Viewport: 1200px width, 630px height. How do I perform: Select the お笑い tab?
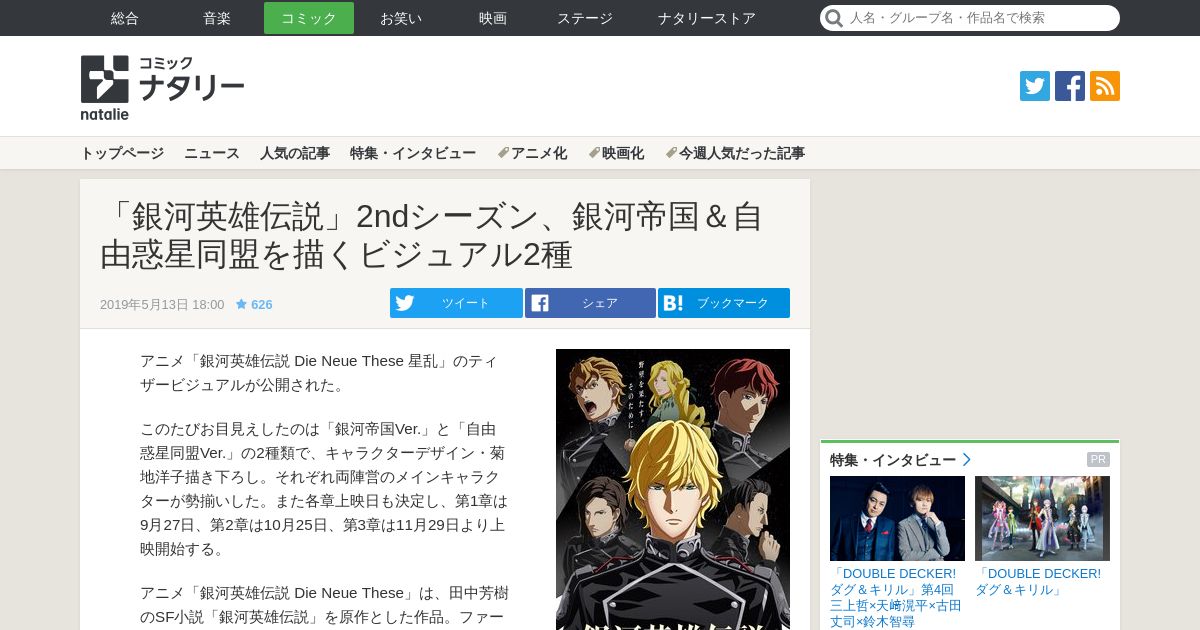tap(401, 18)
